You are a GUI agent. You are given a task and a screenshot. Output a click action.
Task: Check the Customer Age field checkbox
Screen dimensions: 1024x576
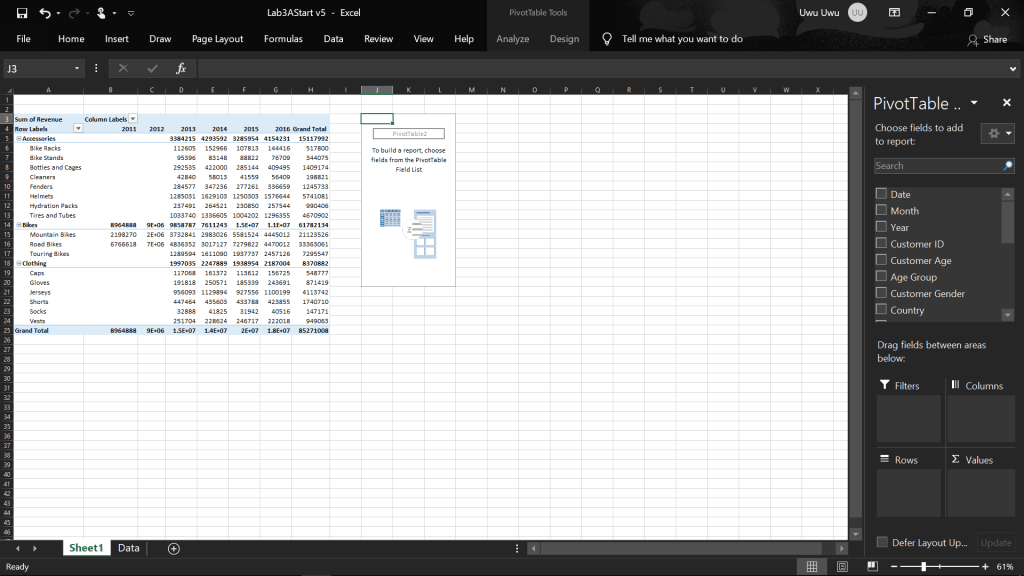coord(881,260)
